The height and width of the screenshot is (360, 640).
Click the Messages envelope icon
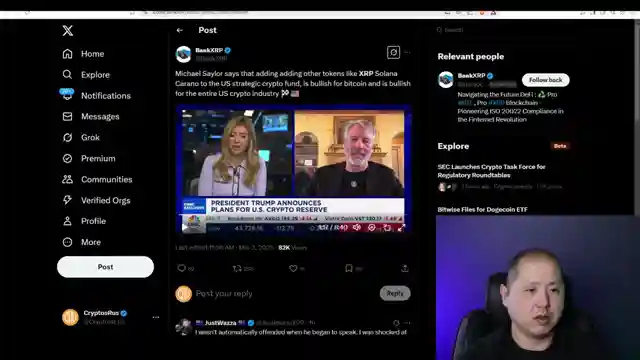click(x=67, y=117)
